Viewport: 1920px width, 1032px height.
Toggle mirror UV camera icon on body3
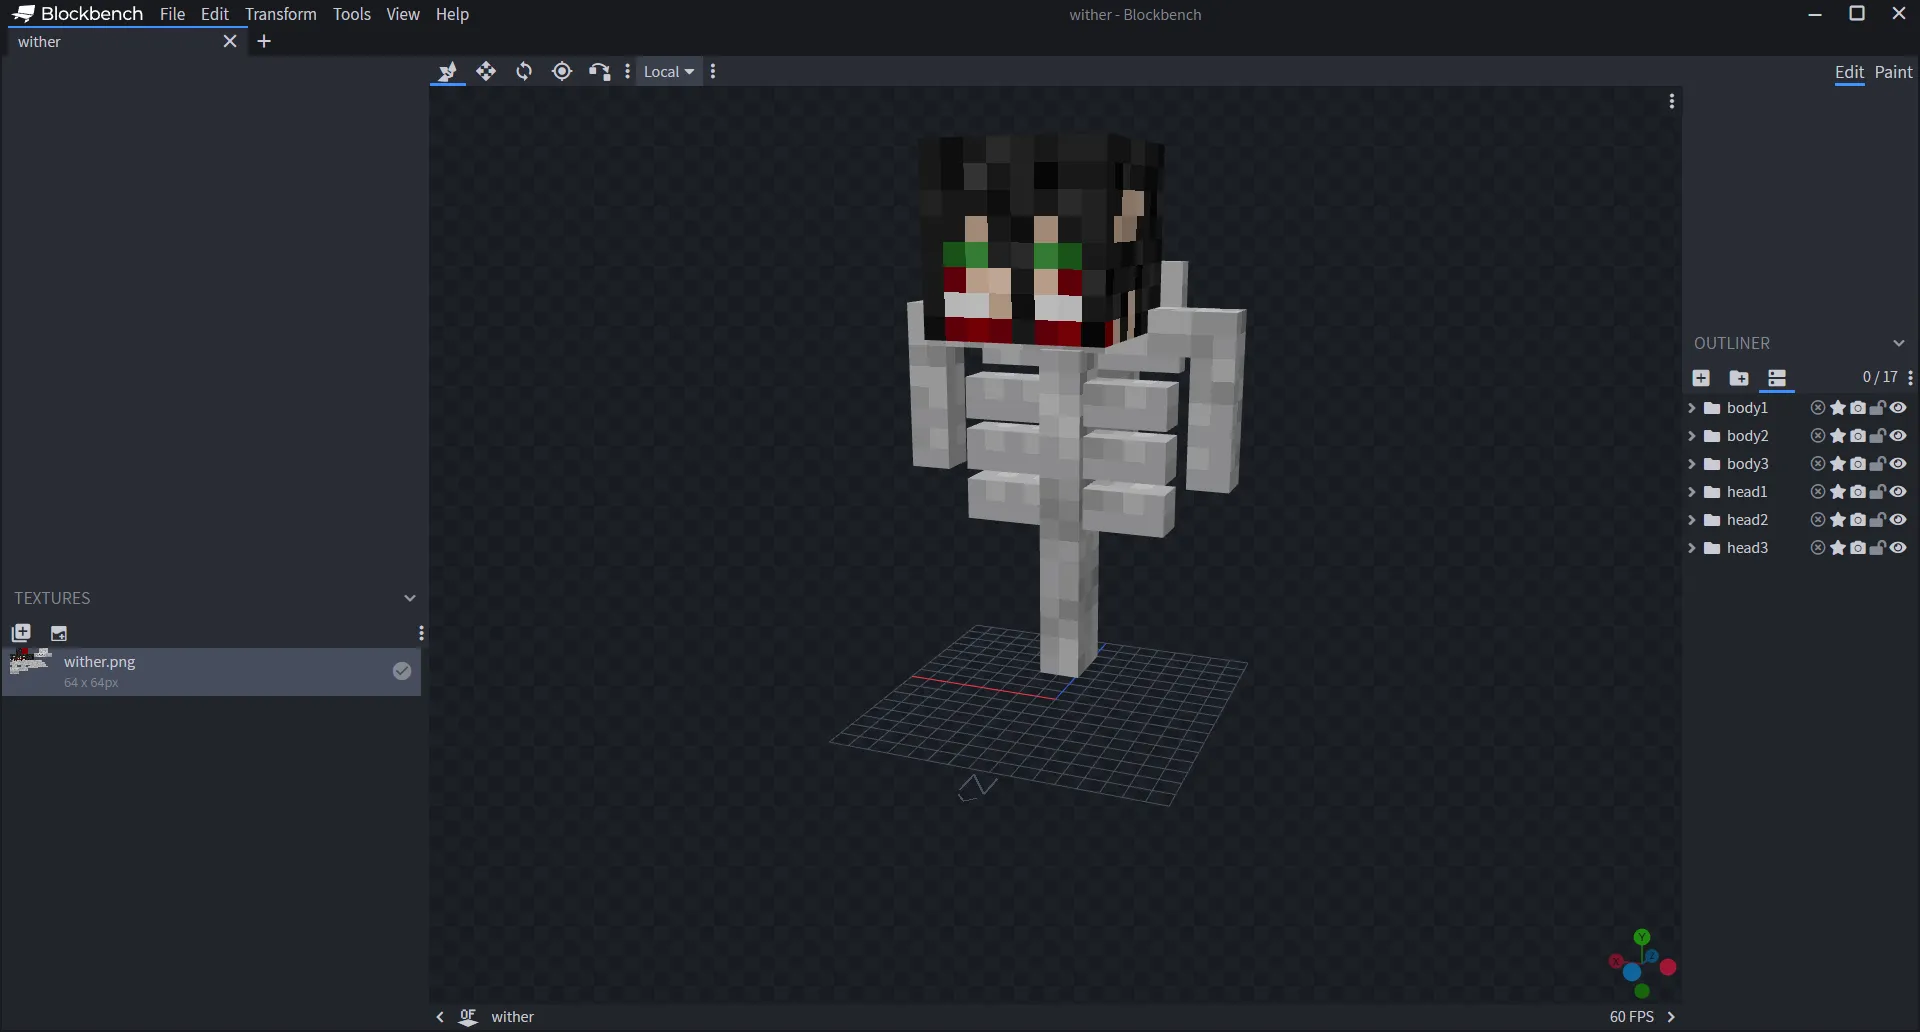click(x=1858, y=464)
